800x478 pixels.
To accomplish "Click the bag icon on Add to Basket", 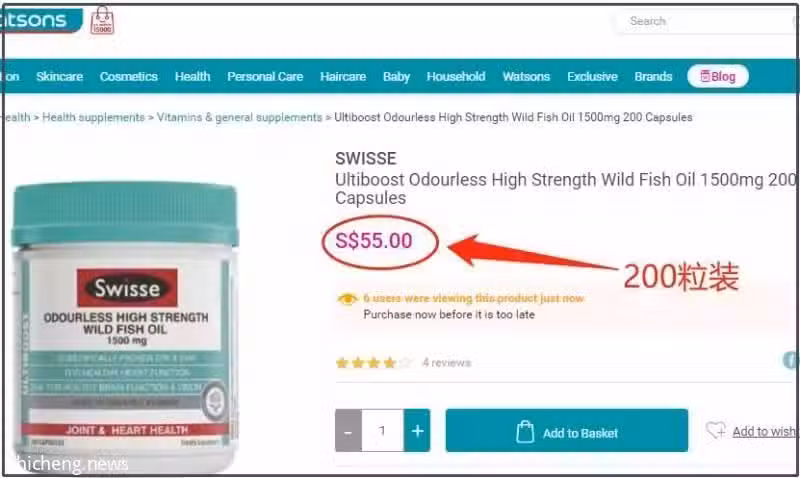I will pyautogui.click(x=525, y=432).
